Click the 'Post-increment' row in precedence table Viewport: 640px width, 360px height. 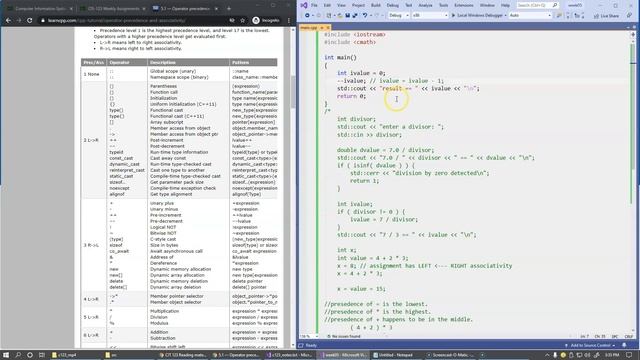tap(180, 140)
